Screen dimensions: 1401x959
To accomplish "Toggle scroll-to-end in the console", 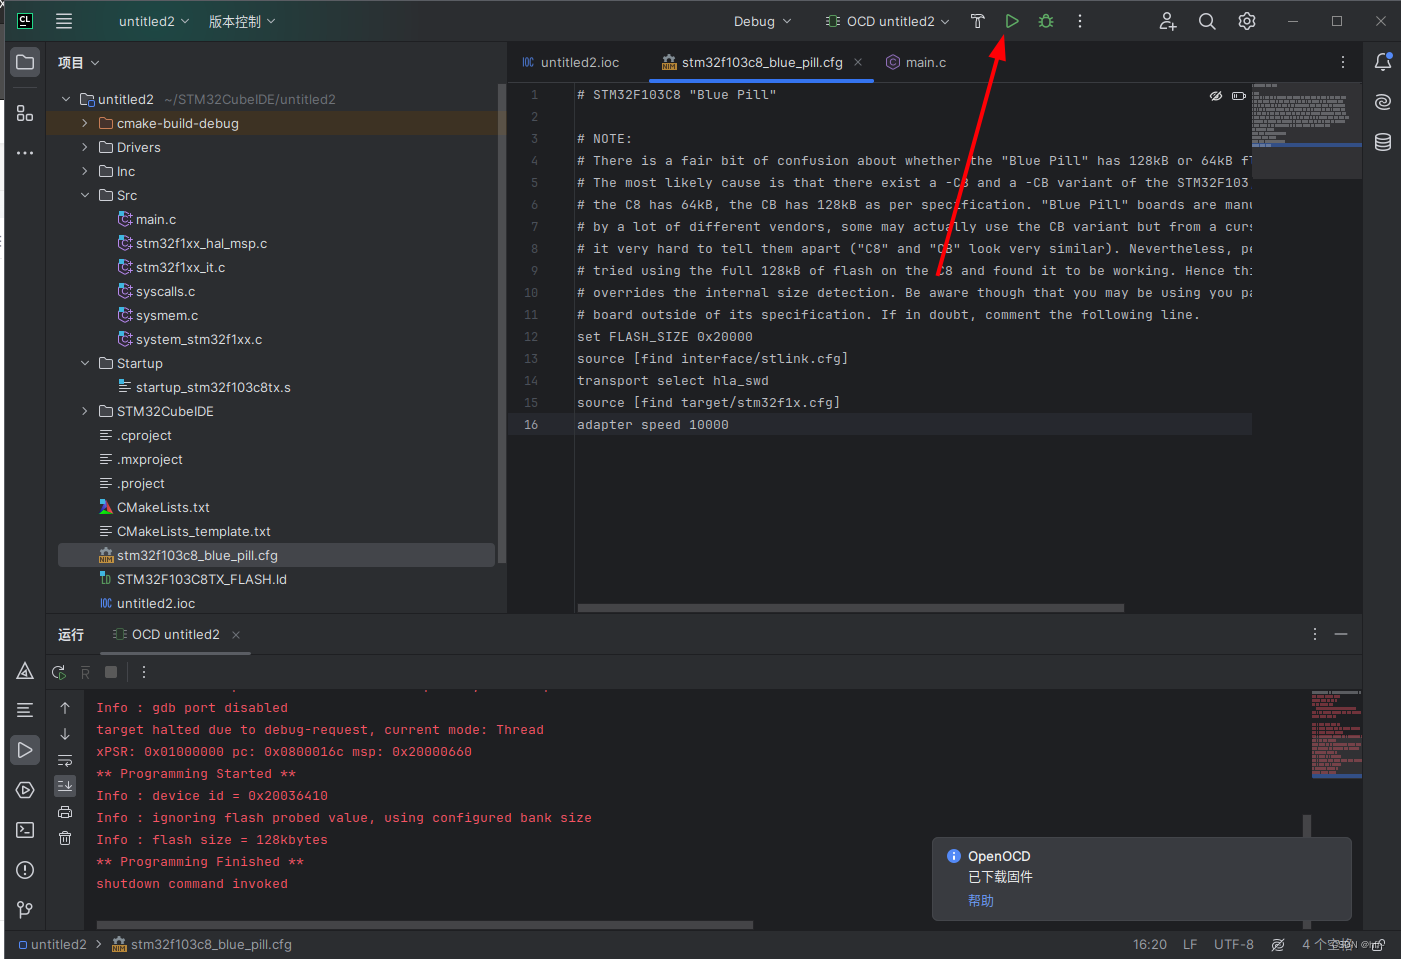I will tap(64, 785).
